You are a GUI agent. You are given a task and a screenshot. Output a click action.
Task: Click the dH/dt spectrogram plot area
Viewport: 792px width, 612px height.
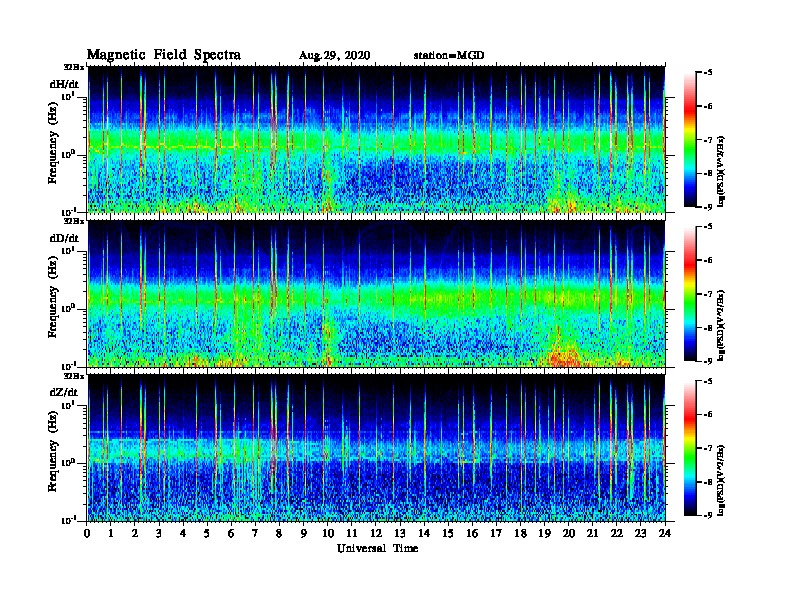tap(376, 139)
